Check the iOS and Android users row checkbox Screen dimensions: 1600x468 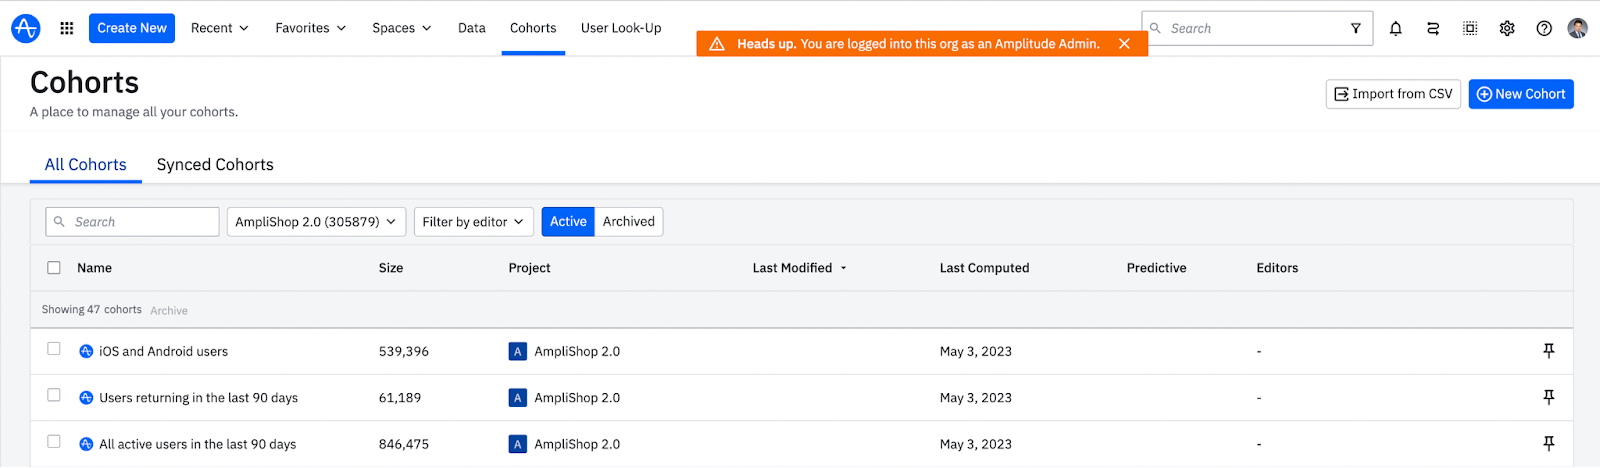click(54, 349)
